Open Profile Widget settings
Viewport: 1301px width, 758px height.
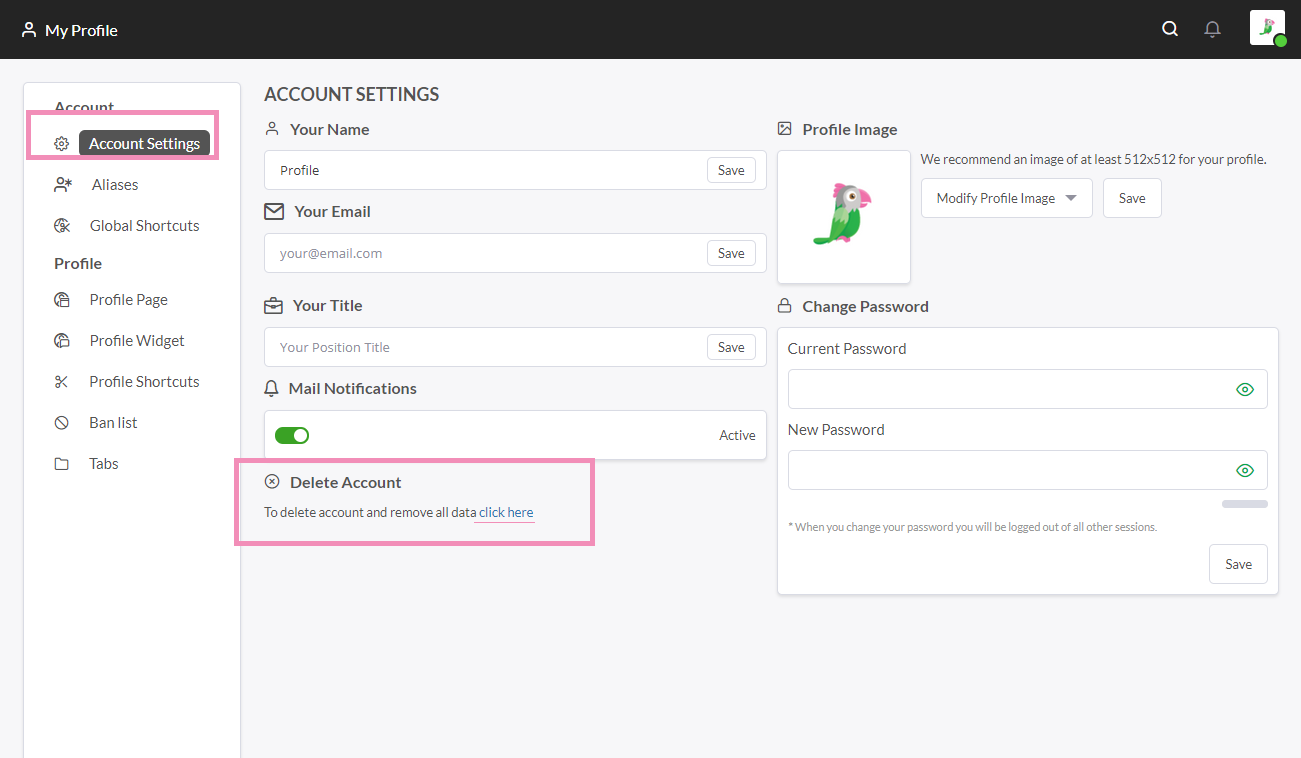137,341
